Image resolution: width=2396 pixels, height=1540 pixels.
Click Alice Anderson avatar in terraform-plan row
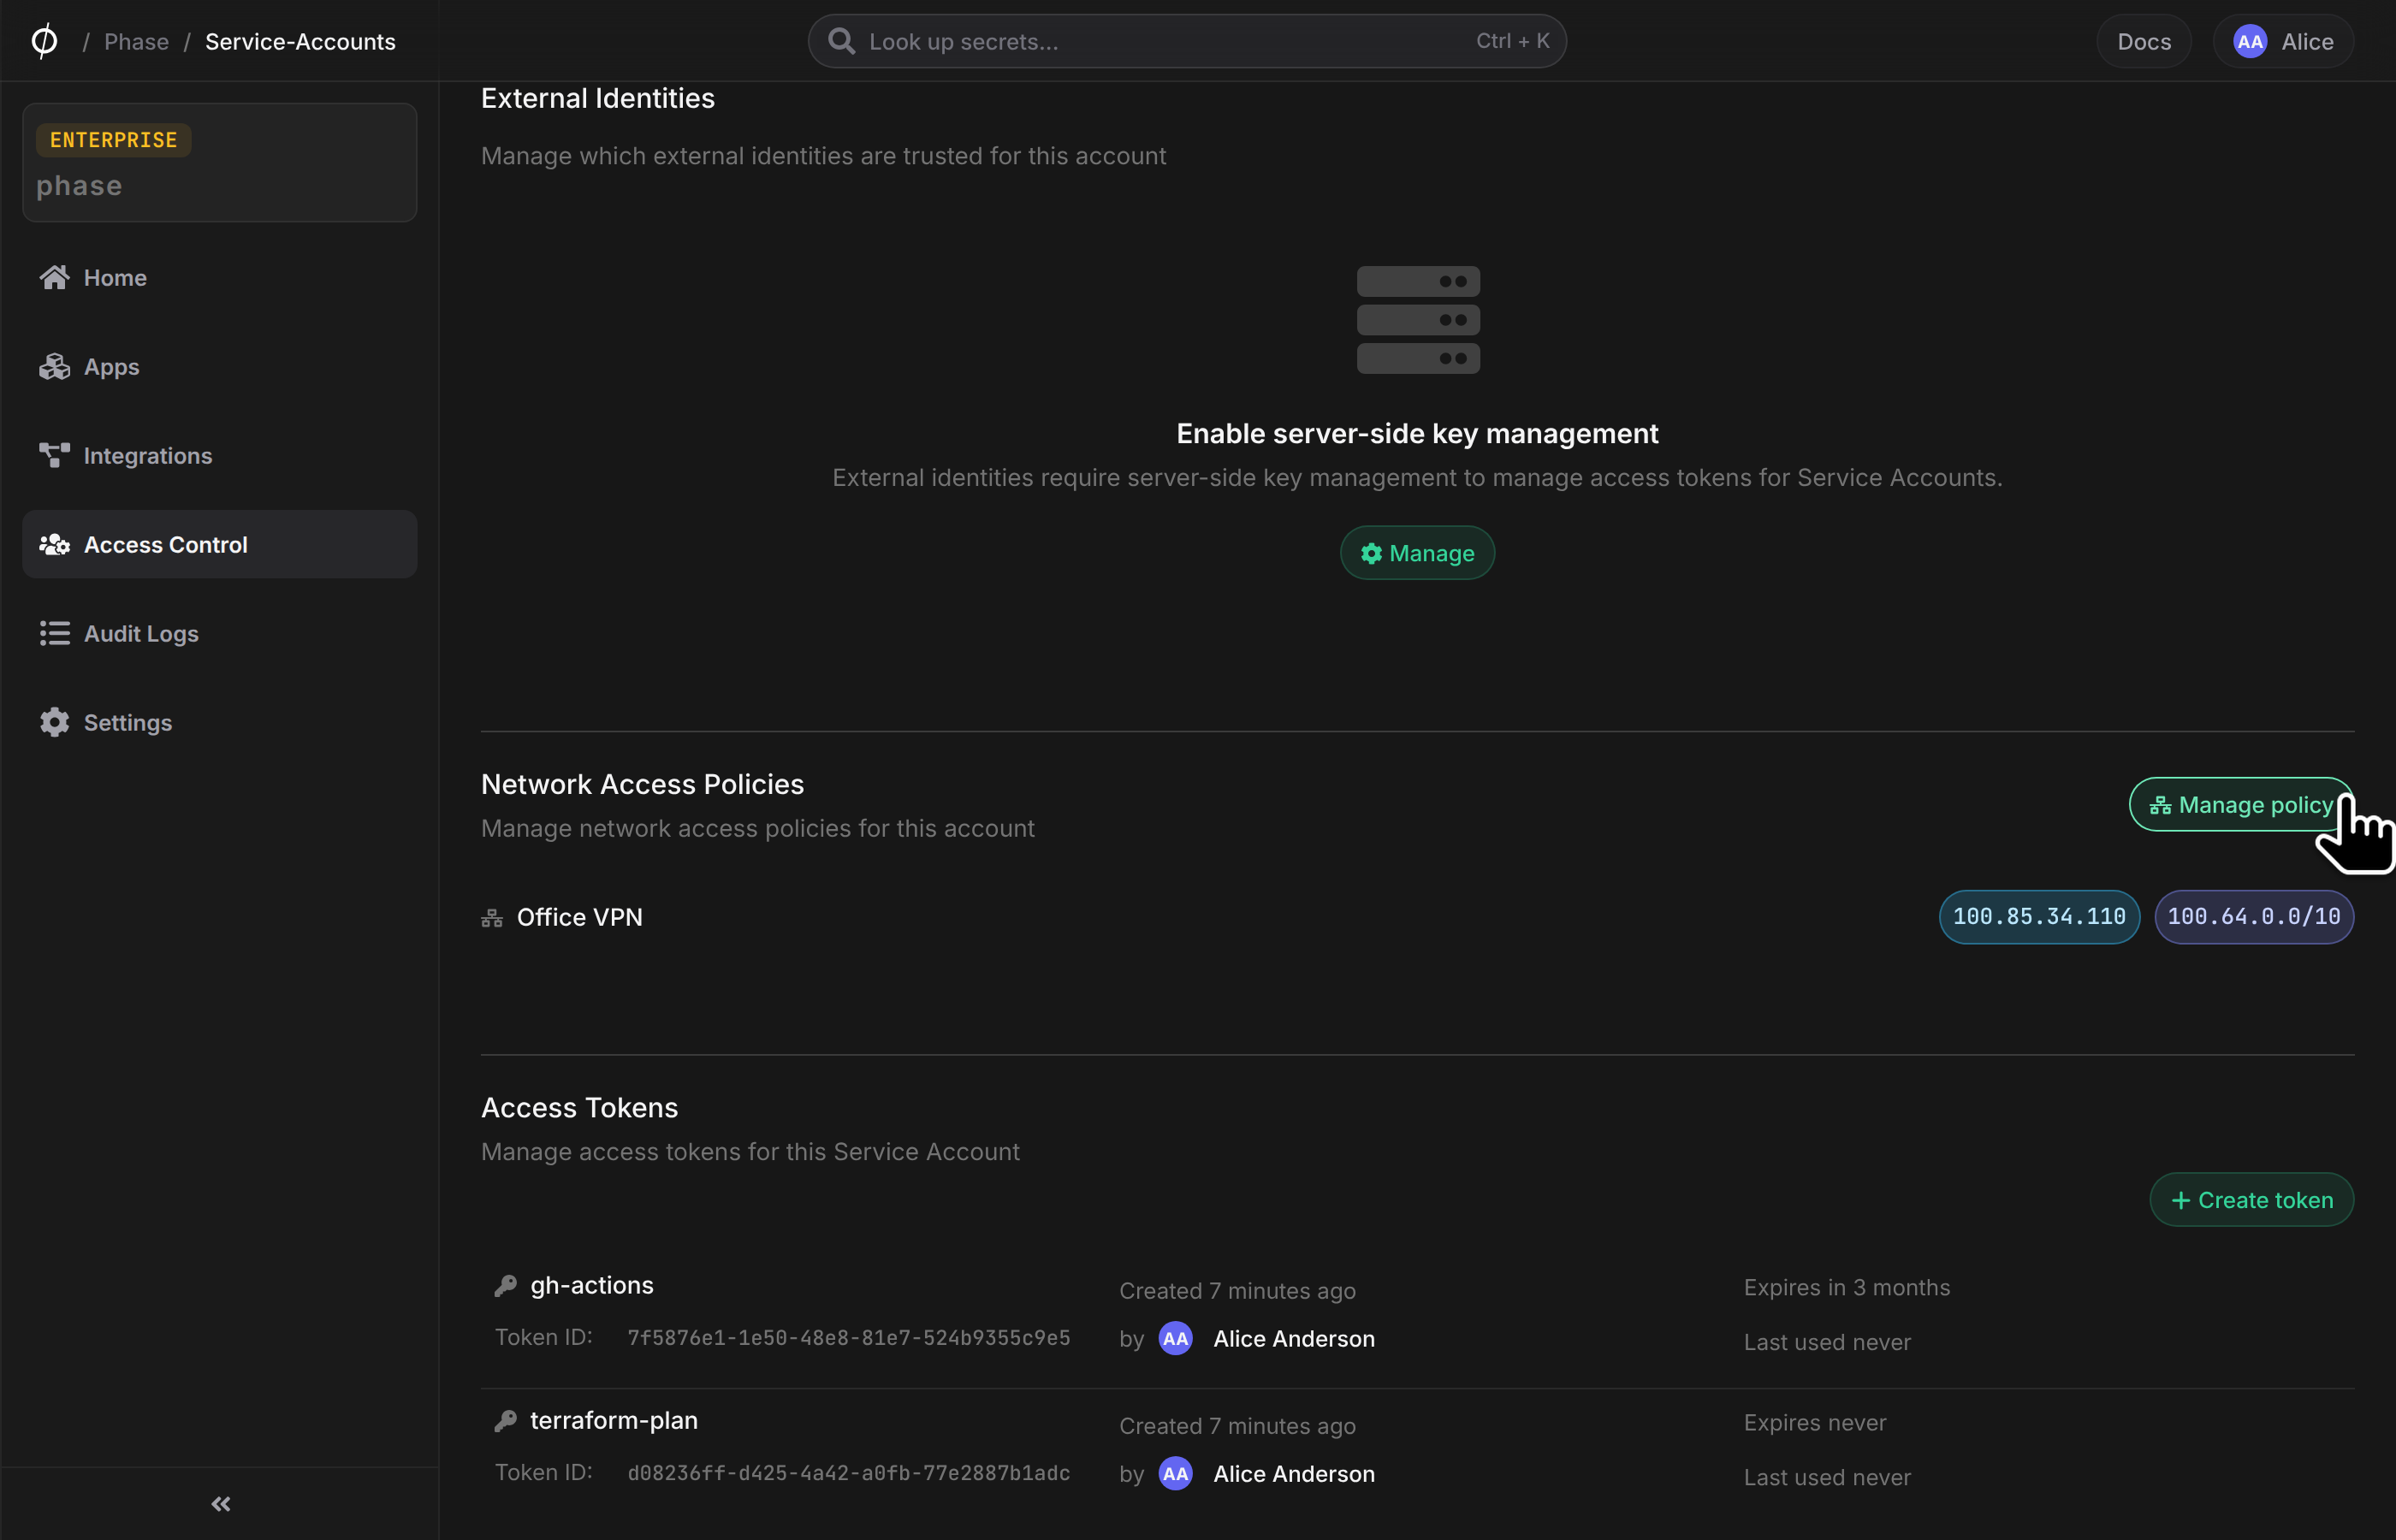(x=1176, y=1473)
